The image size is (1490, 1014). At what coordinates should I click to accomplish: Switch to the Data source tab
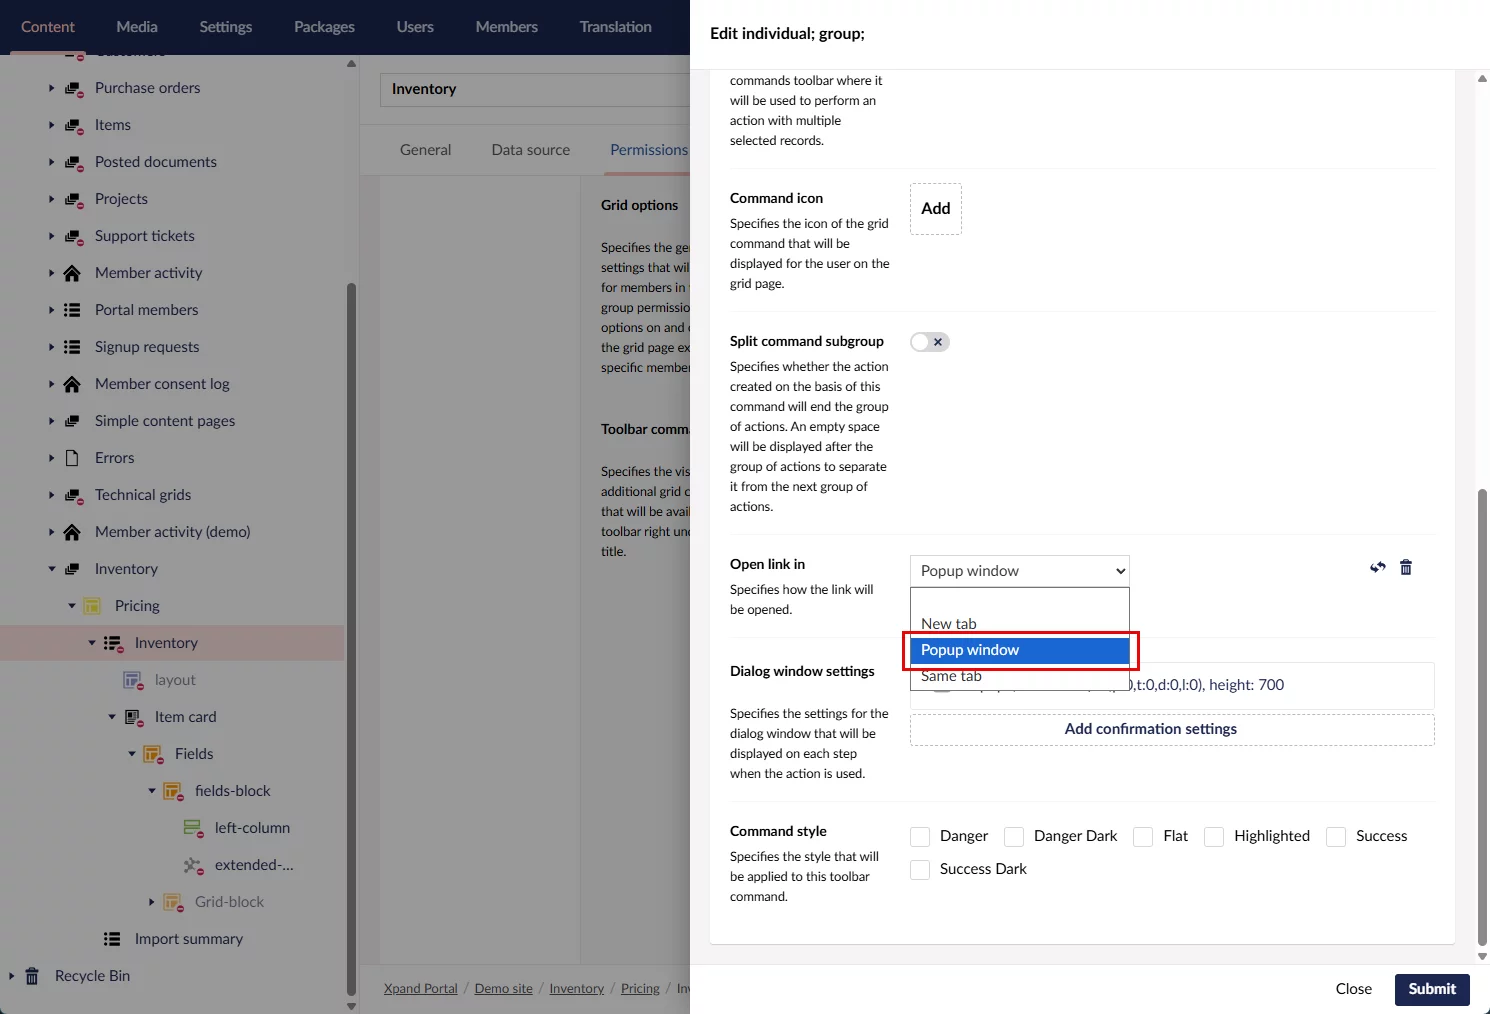point(530,150)
